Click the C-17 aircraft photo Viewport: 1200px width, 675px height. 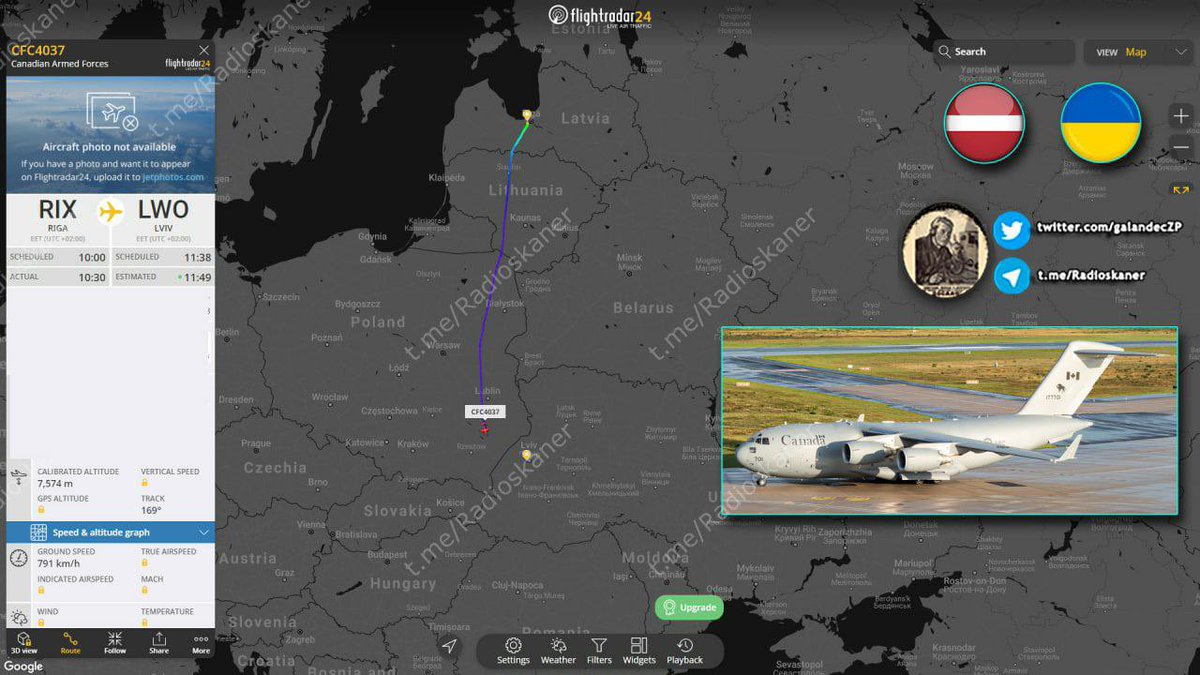(949, 421)
